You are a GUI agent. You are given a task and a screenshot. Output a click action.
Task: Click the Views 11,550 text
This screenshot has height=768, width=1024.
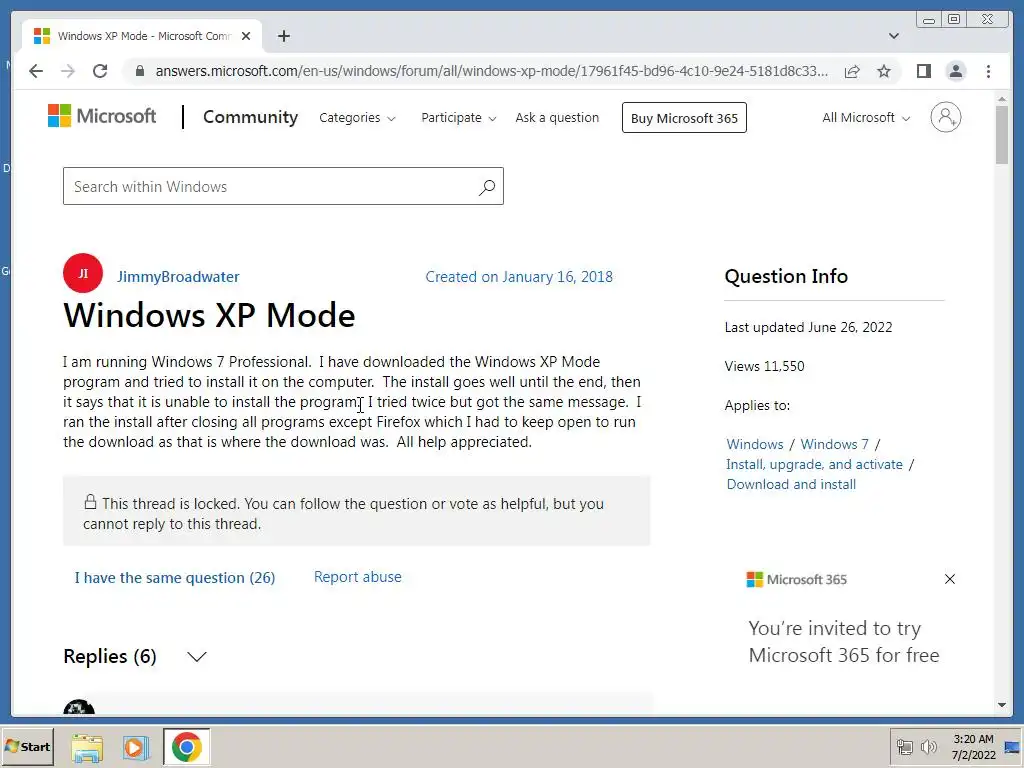[764, 366]
